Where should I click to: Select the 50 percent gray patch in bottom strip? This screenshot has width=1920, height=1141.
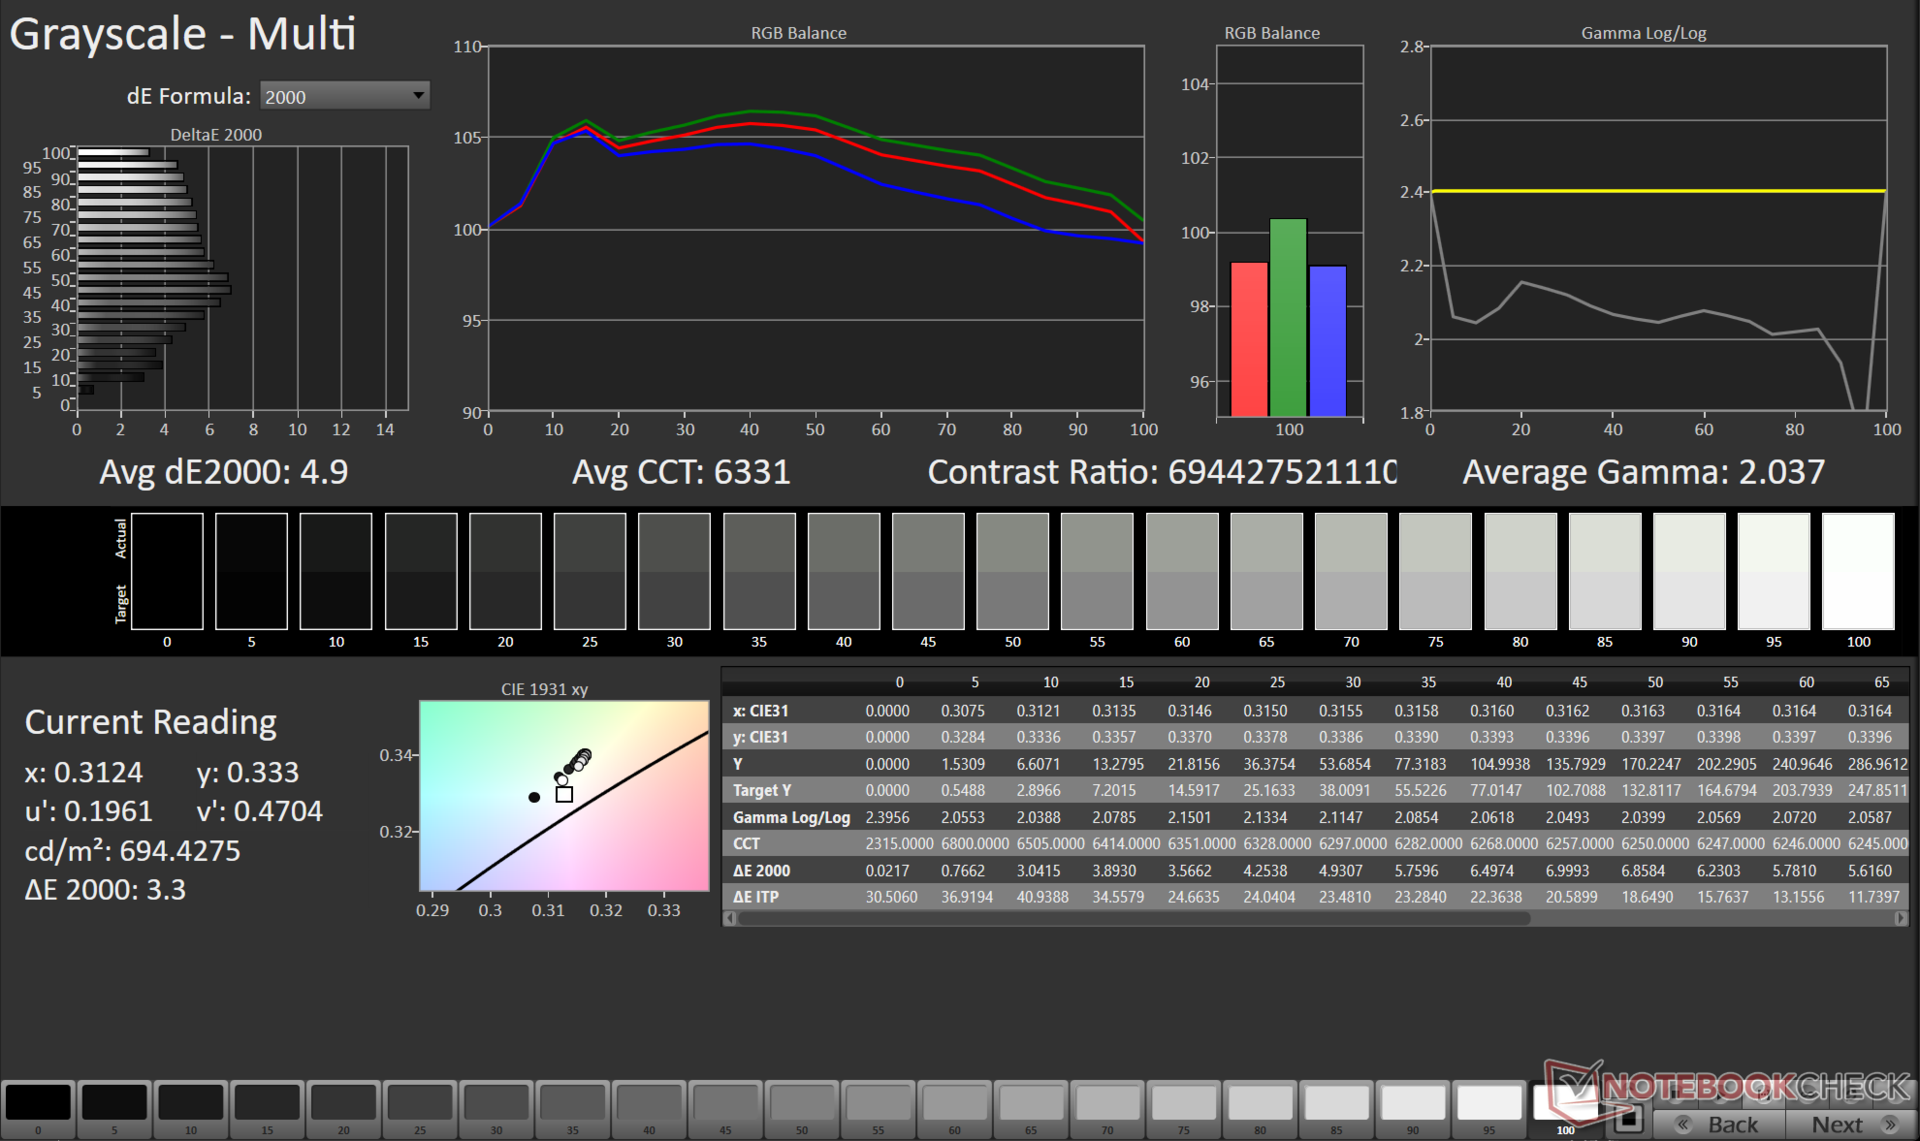click(x=802, y=1102)
